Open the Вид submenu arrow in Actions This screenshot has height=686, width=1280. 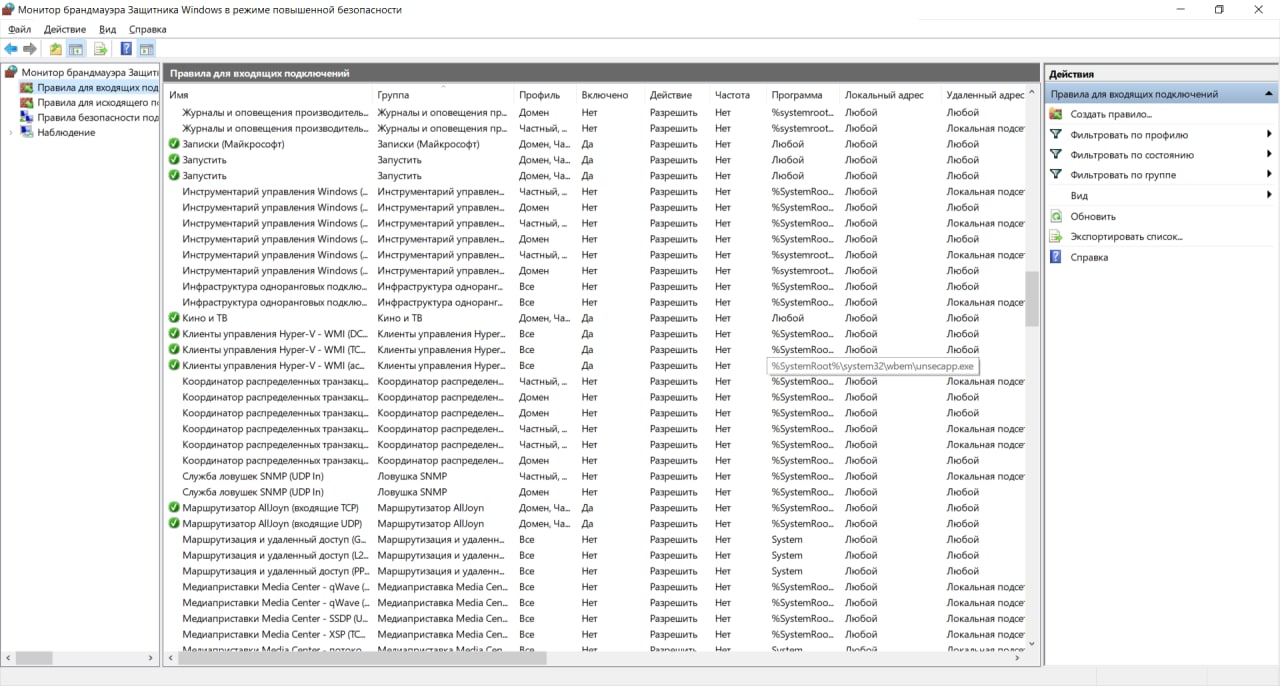[x=1269, y=195]
